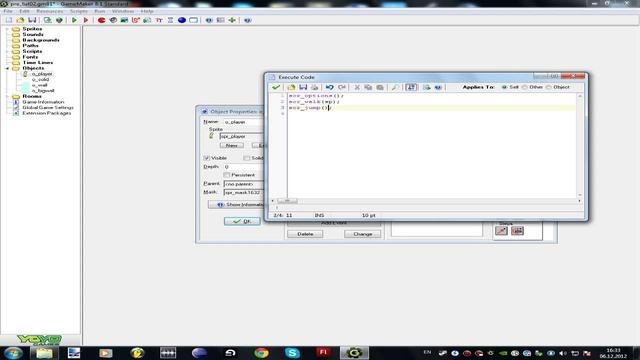Image resolution: width=640 pixels, height=360 pixels.
Task: Open Global Game Settings in resource tree
Action: pyautogui.click(x=48, y=107)
